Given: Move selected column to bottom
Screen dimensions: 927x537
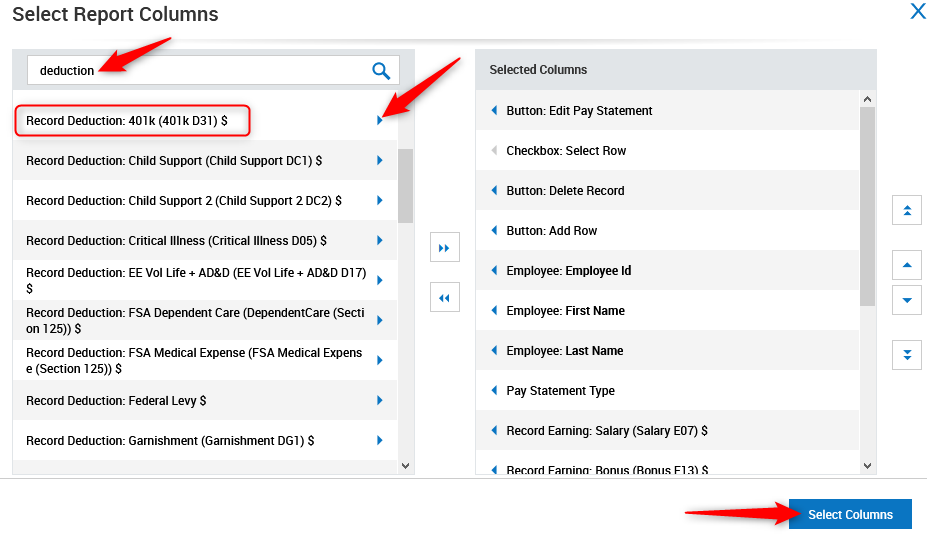Looking at the screenshot, I should pyautogui.click(x=907, y=355).
